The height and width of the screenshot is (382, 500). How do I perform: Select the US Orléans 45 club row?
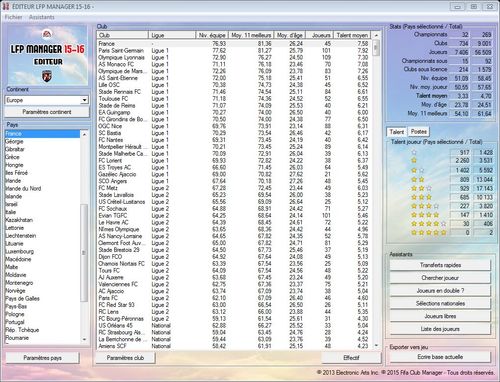[234, 325]
